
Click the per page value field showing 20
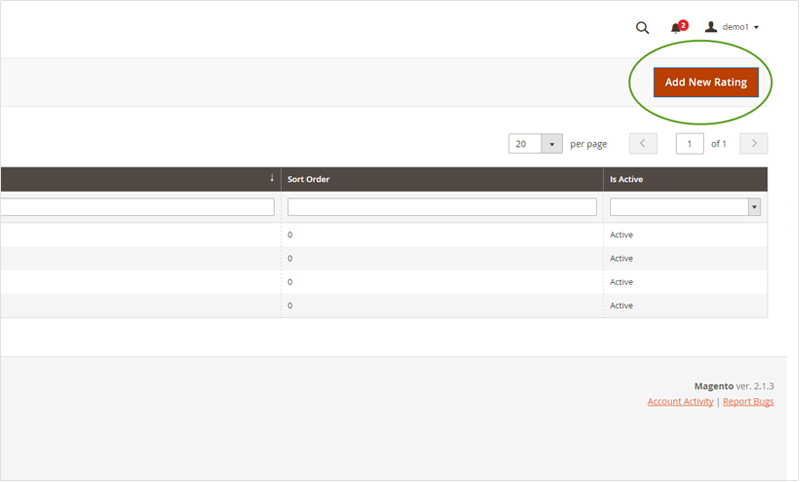click(x=525, y=144)
